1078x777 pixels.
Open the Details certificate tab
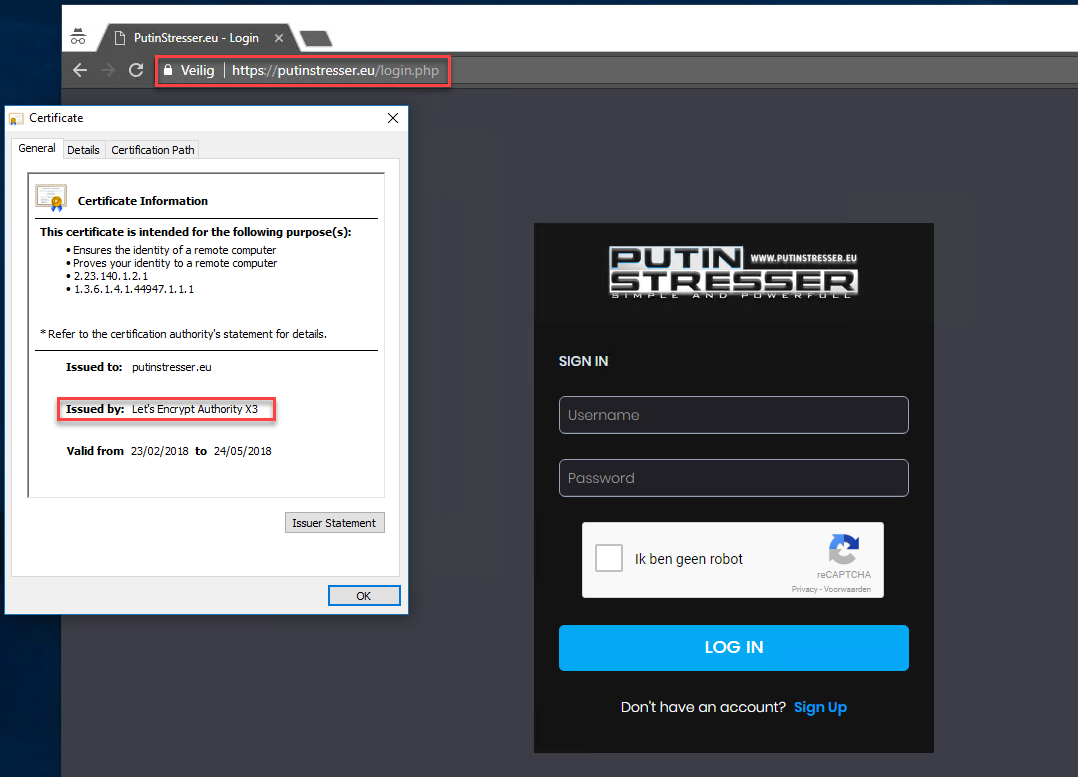tap(83, 150)
